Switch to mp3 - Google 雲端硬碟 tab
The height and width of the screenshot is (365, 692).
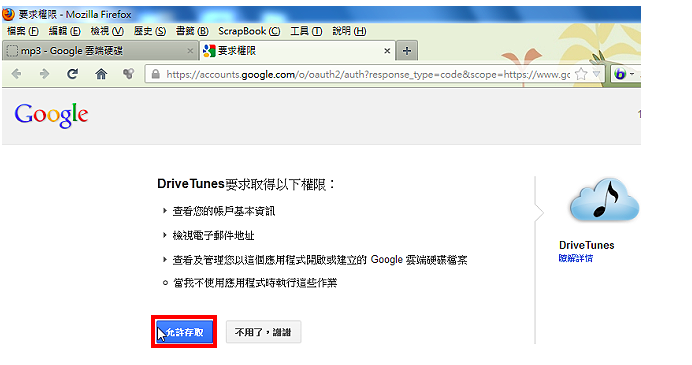coord(100,51)
